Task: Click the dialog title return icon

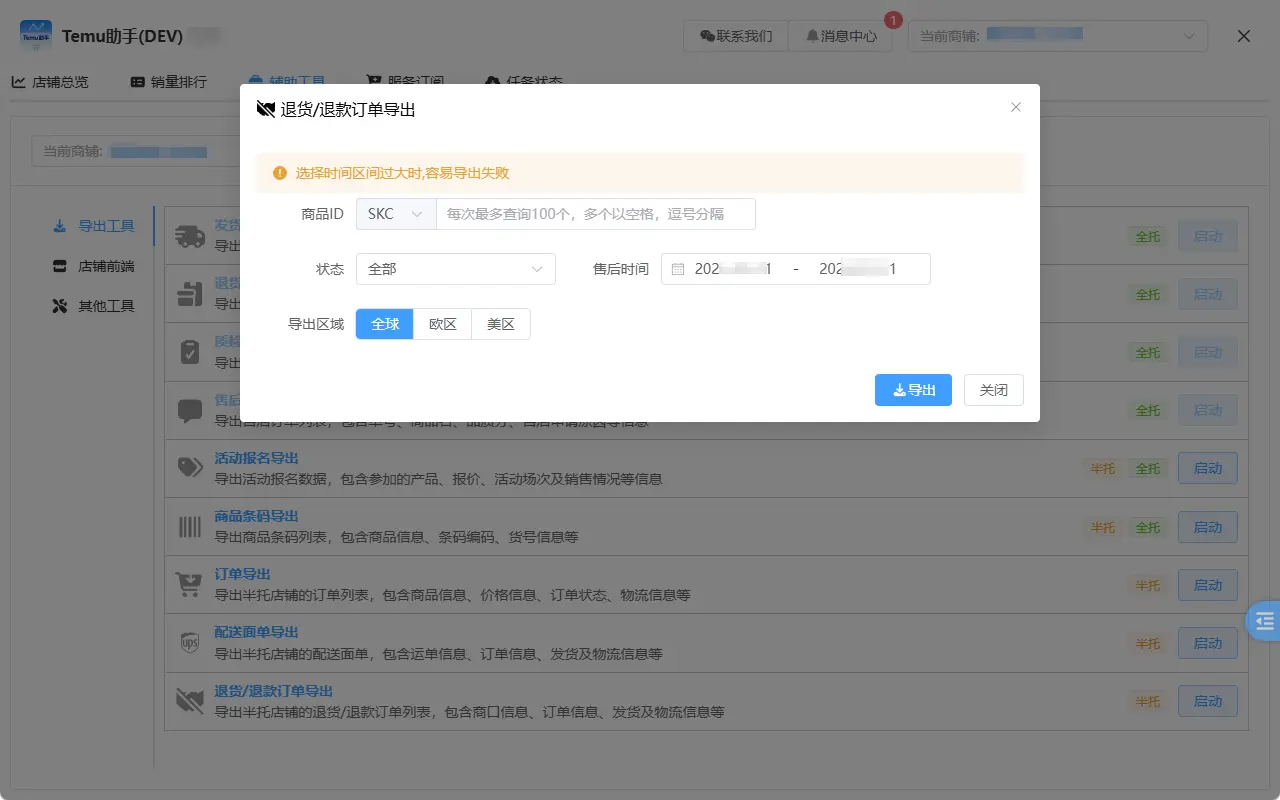Action: [266, 110]
